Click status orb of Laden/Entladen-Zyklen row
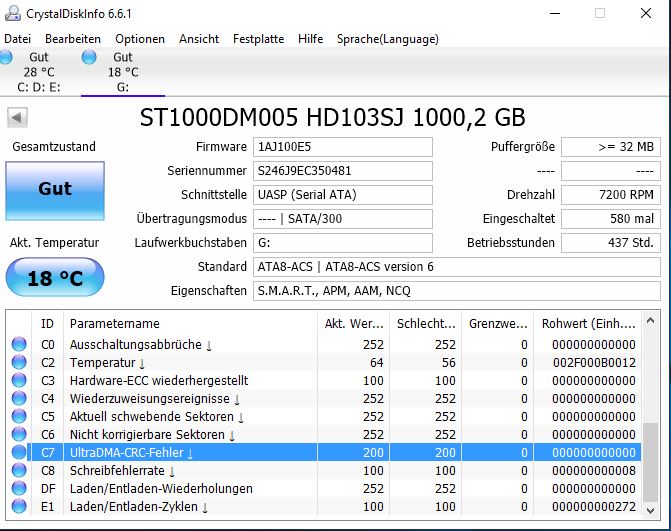 tap(19, 506)
